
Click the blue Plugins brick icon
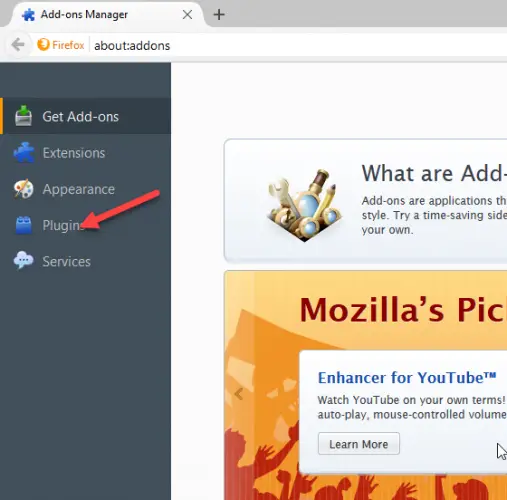(x=24, y=225)
